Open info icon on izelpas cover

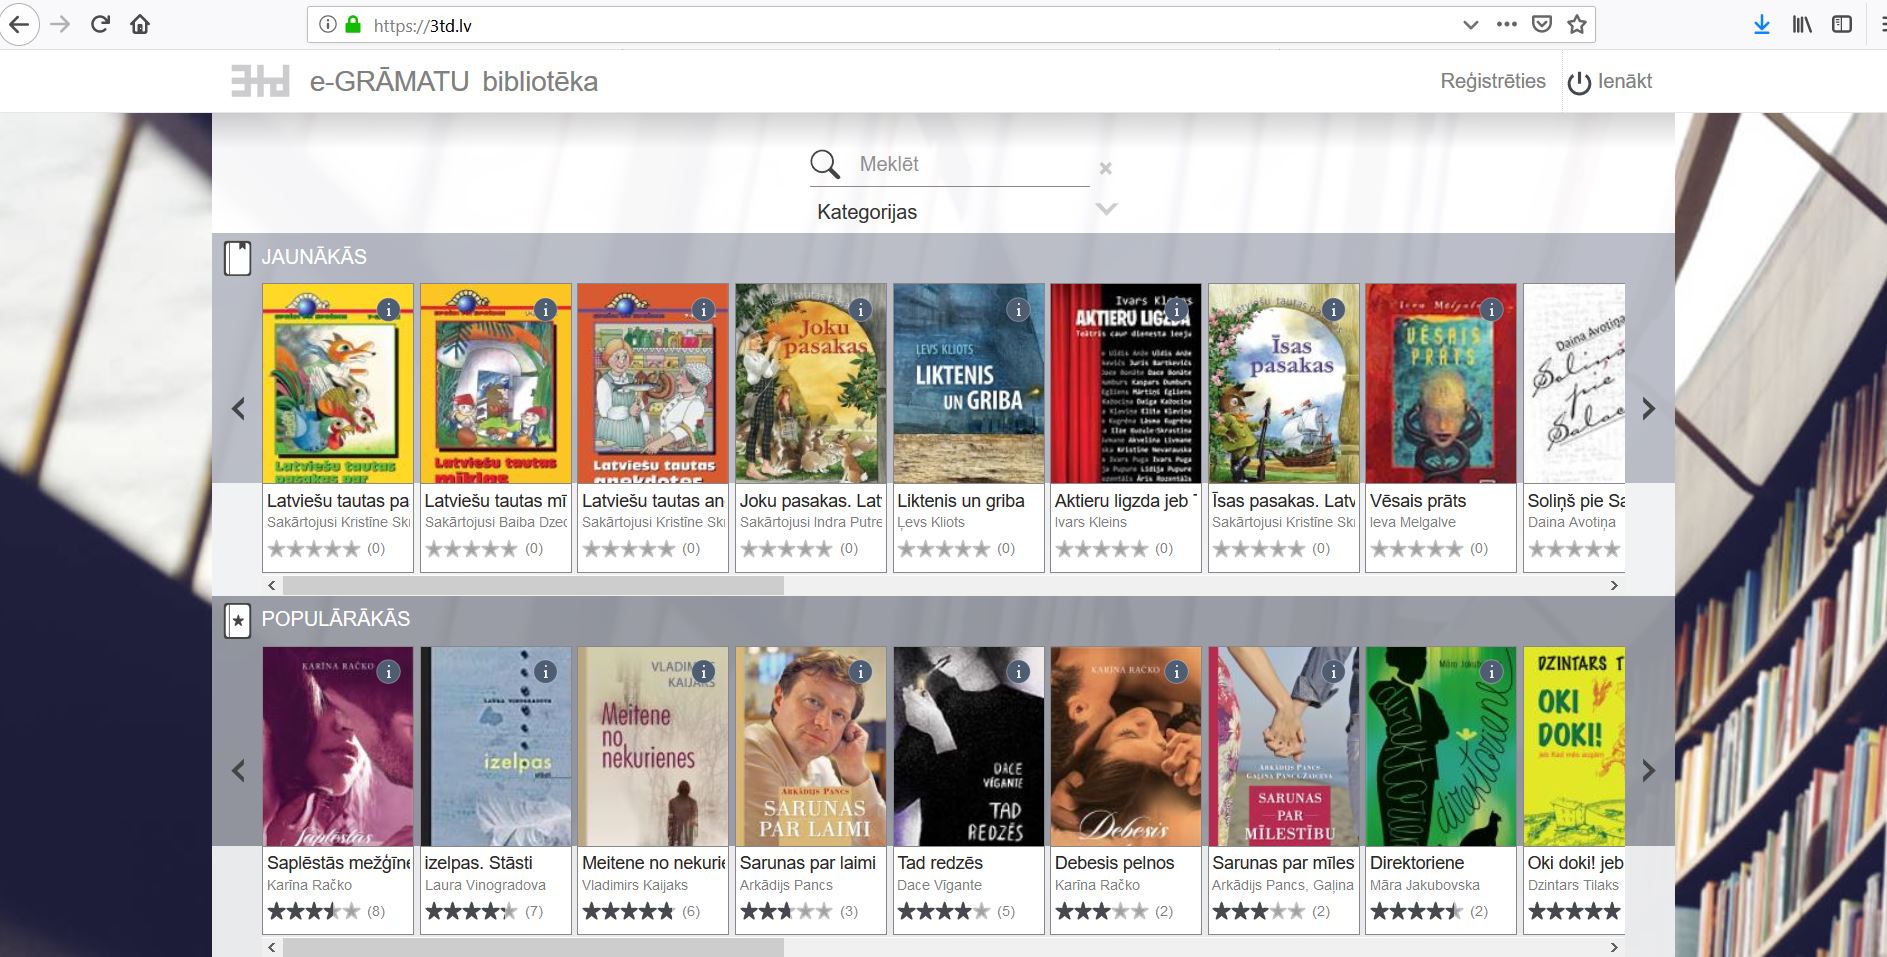(545, 672)
